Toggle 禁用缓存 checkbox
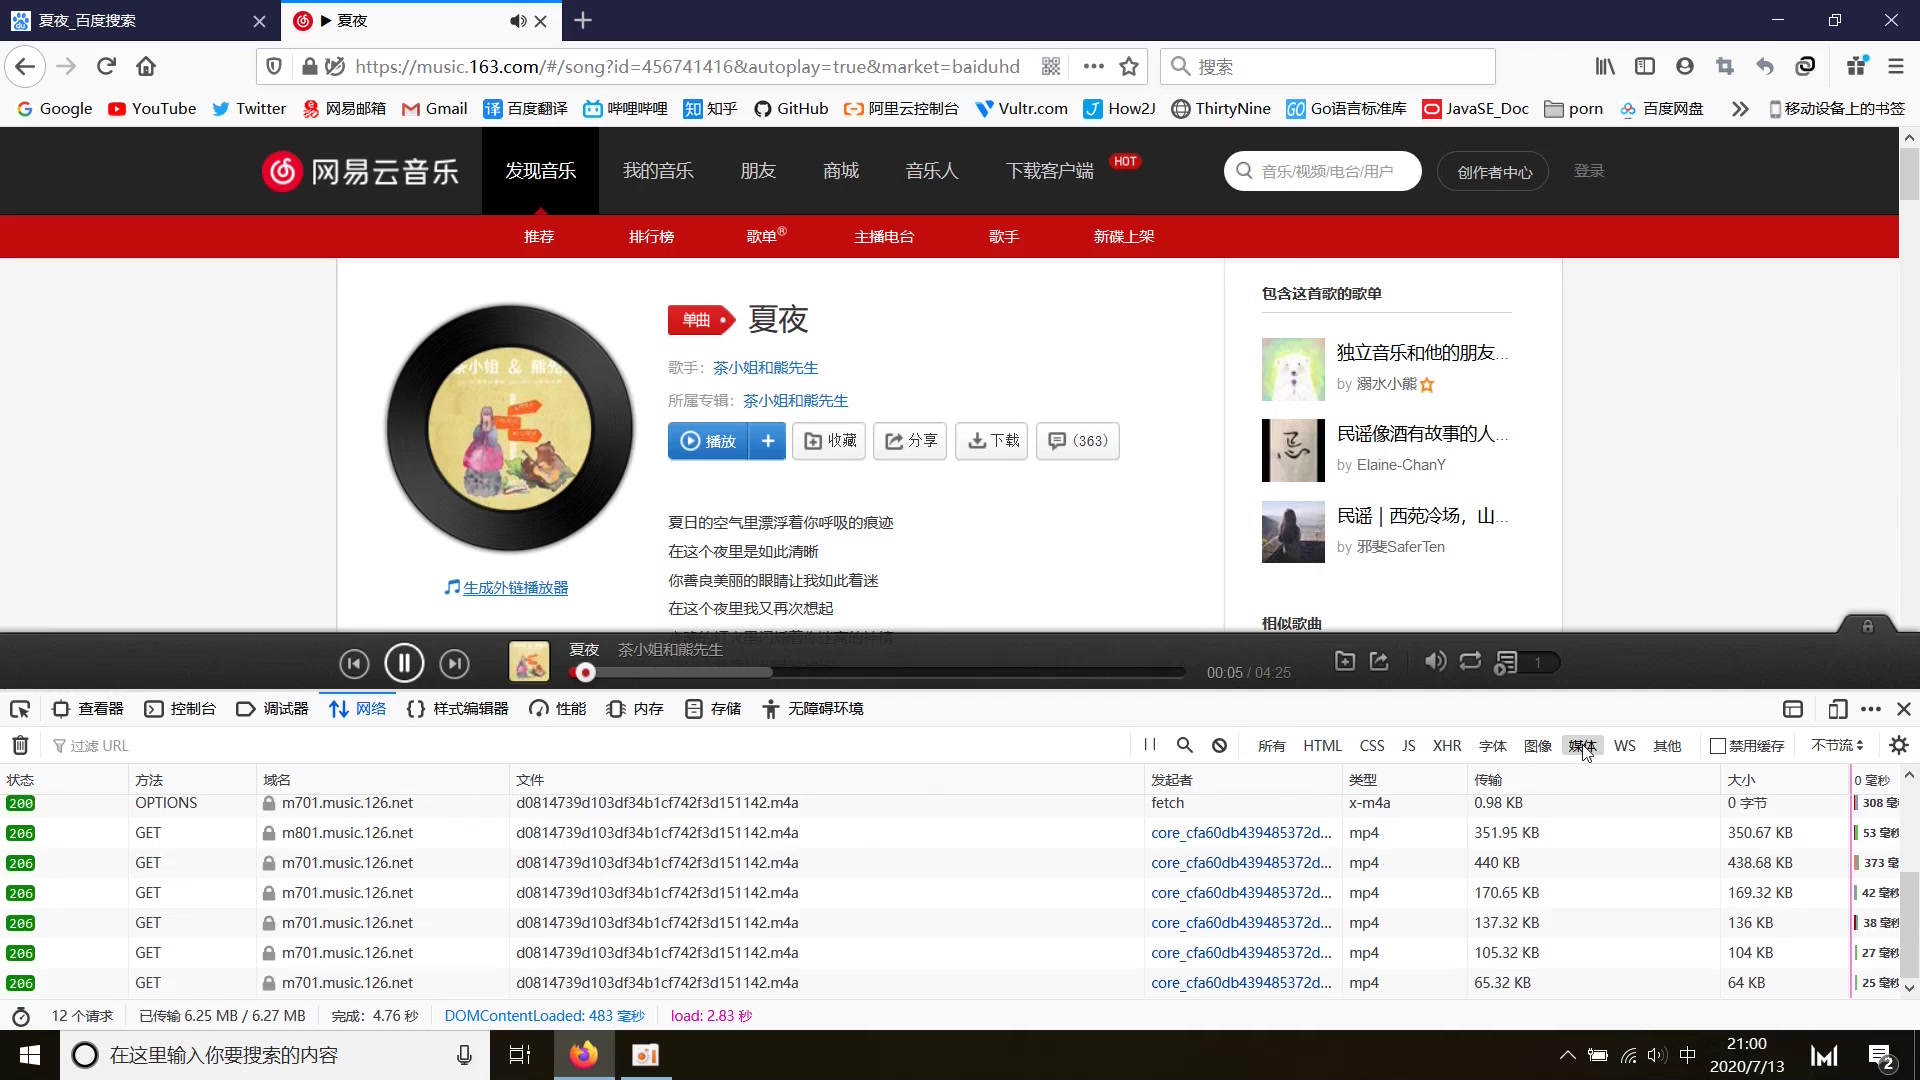The image size is (1920, 1080). (1718, 746)
